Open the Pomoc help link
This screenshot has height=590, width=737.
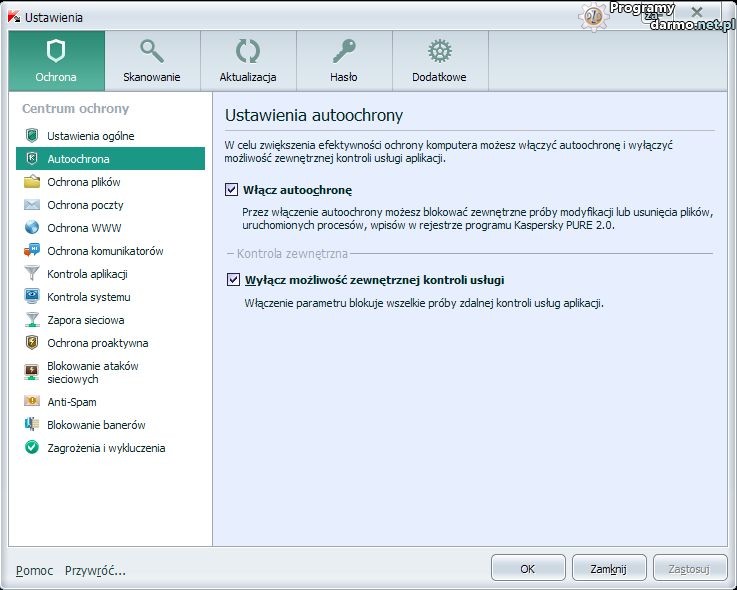tap(35, 570)
